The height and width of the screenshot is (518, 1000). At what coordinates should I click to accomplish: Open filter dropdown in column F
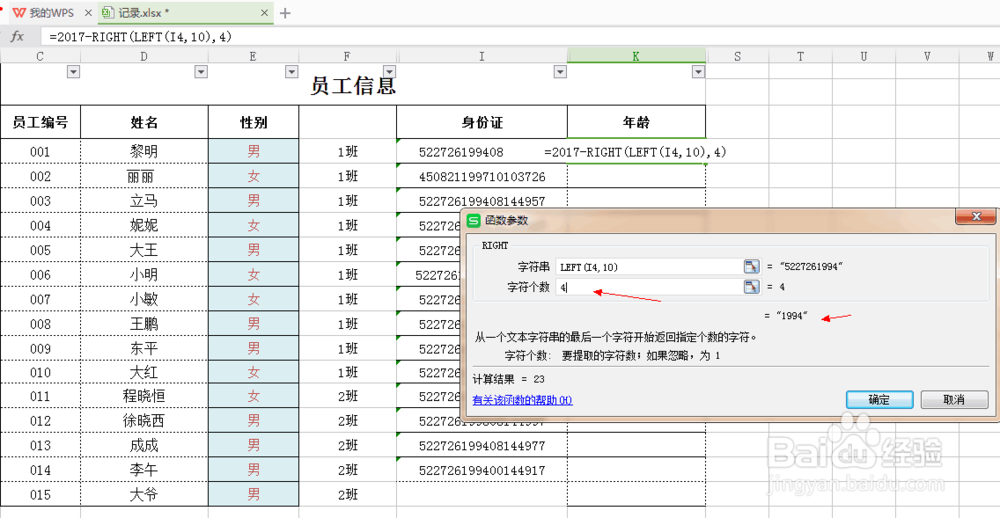[x=389, y=72]
